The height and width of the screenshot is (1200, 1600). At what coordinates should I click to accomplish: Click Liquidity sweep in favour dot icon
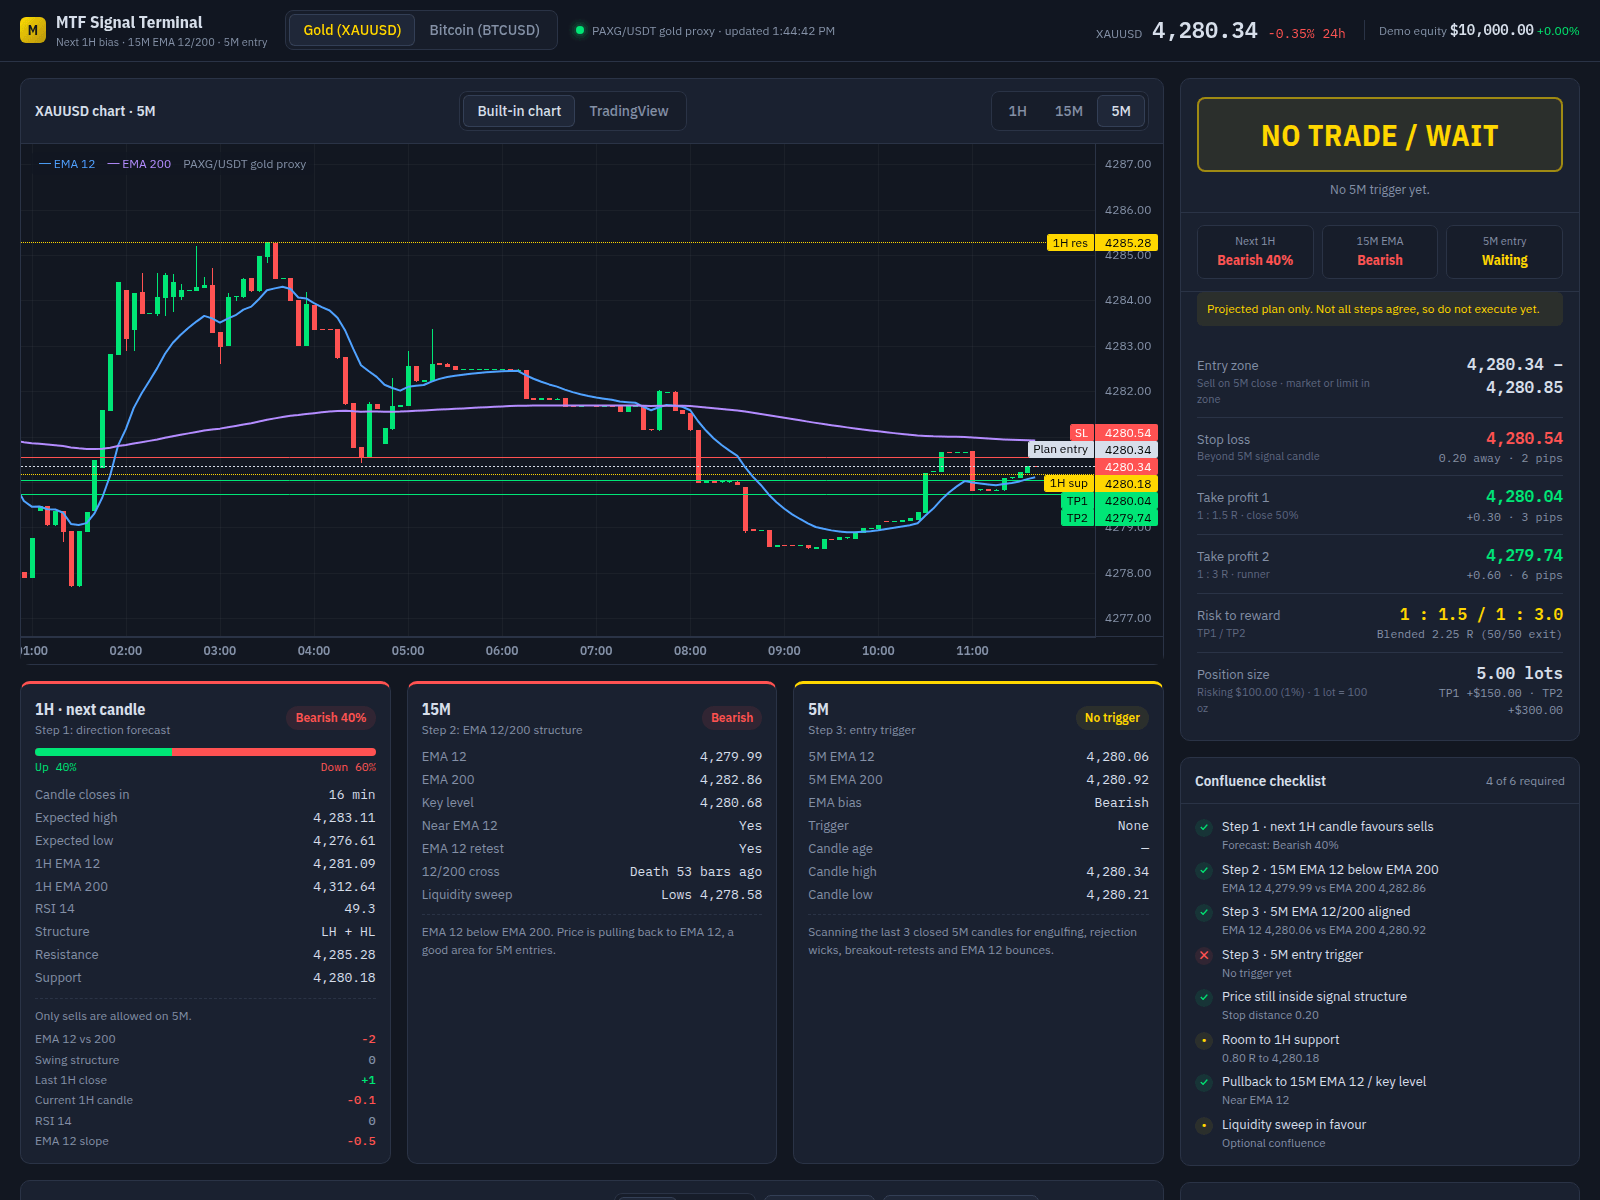coord(1204,1125)
